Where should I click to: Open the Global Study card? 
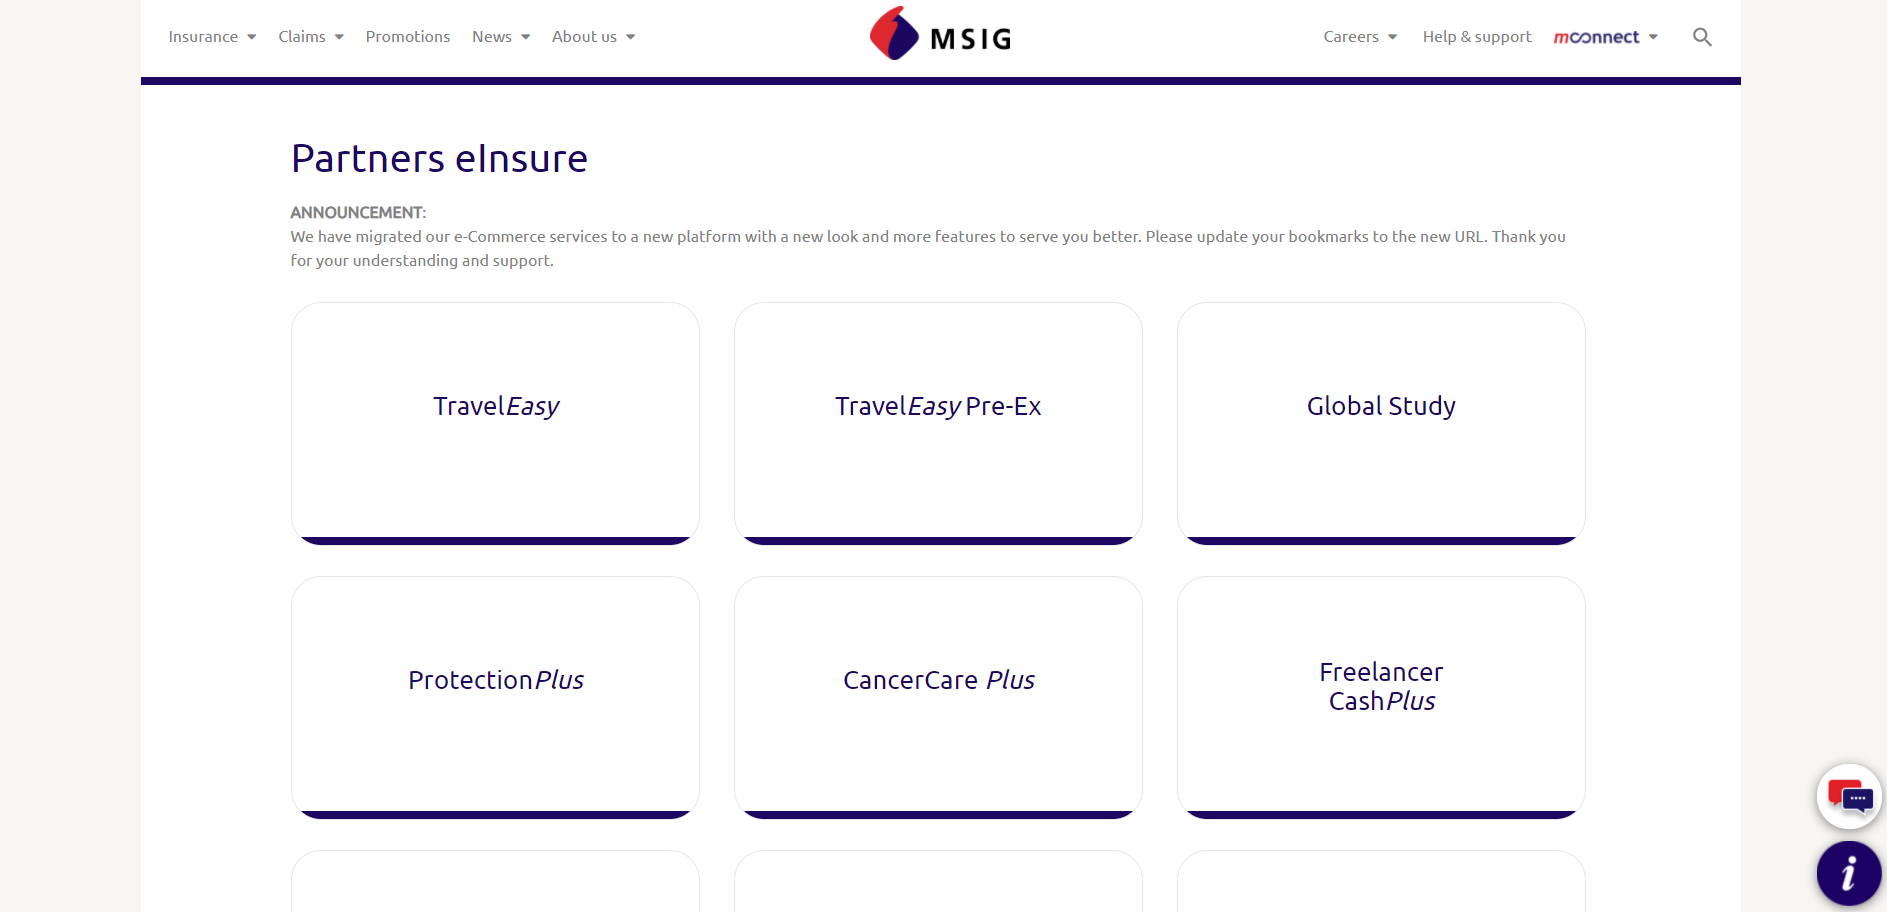pyautogui.click(x=1381, y=423)
